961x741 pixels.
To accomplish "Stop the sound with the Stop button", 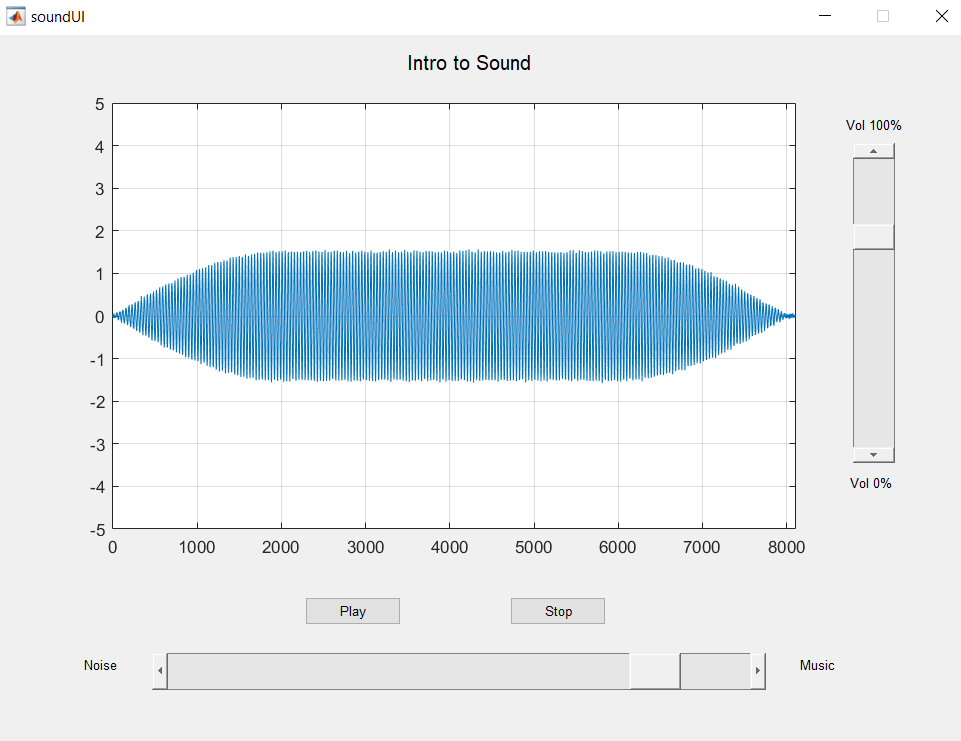I will pos(558,611).
